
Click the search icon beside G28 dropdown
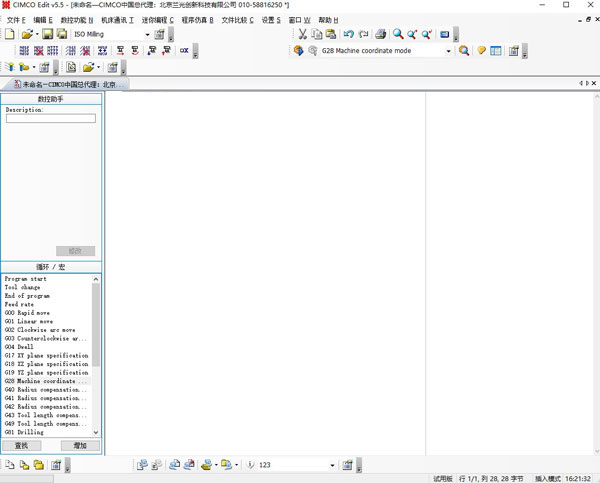point(464,50)
